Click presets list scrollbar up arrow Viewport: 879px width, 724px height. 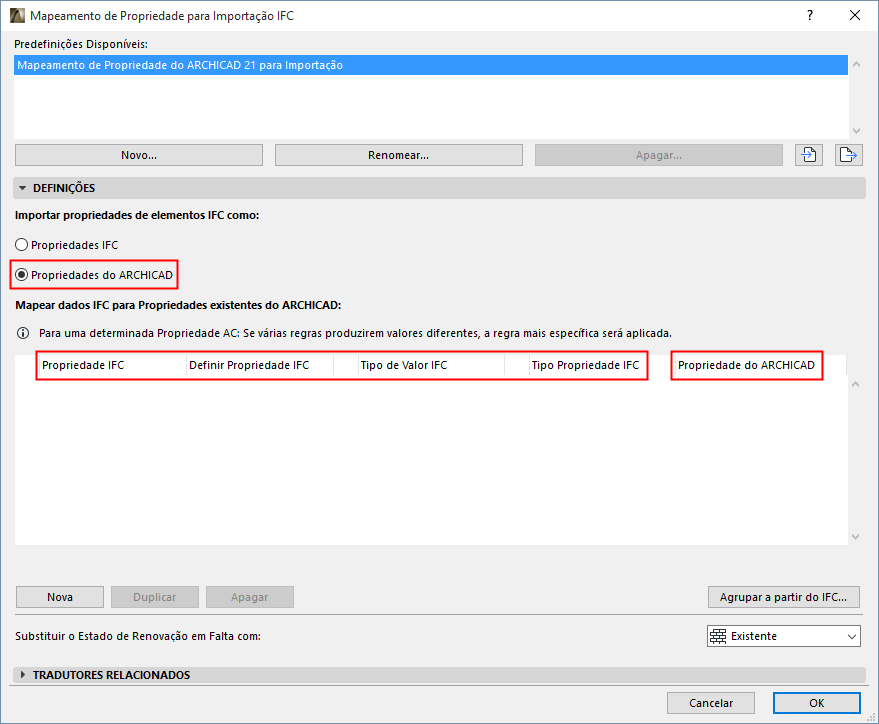tap(856, 64)
